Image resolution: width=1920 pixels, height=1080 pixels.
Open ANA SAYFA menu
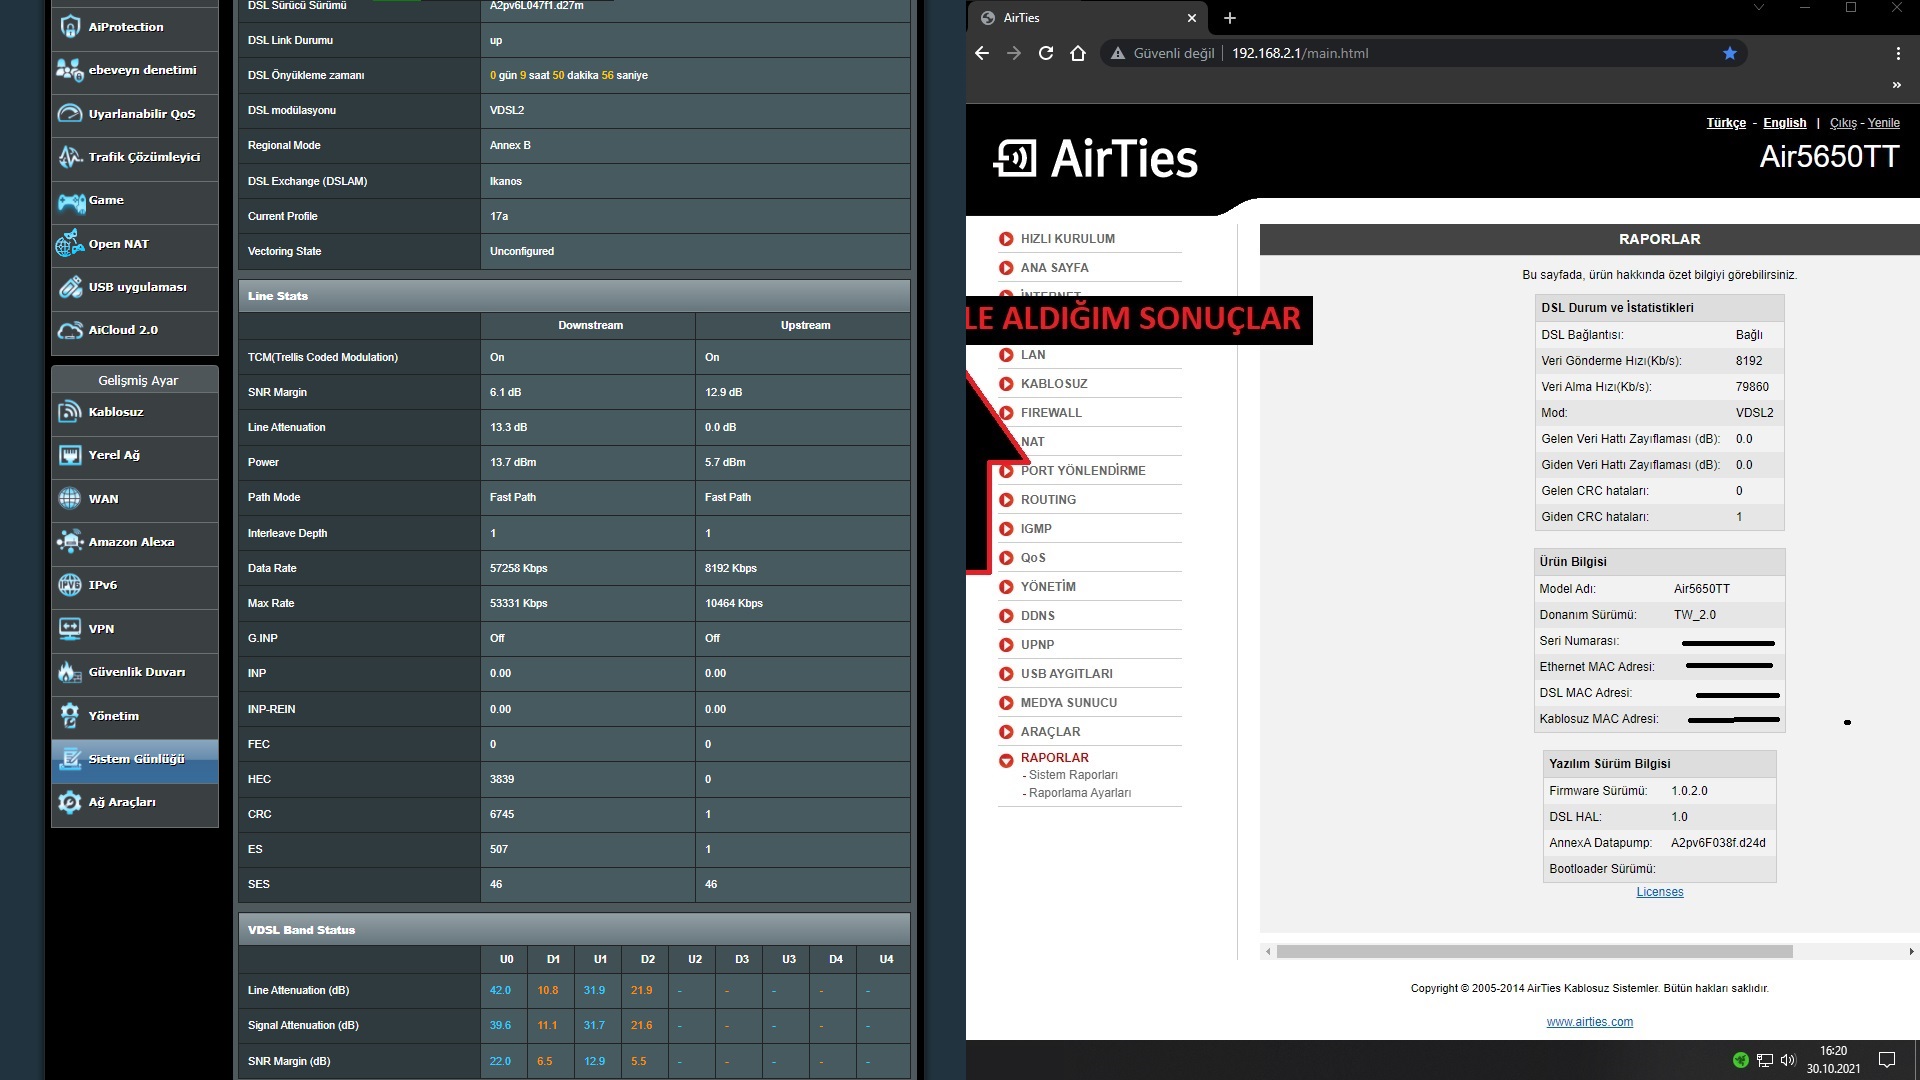pyautogui.click(x=1054, y=268)
